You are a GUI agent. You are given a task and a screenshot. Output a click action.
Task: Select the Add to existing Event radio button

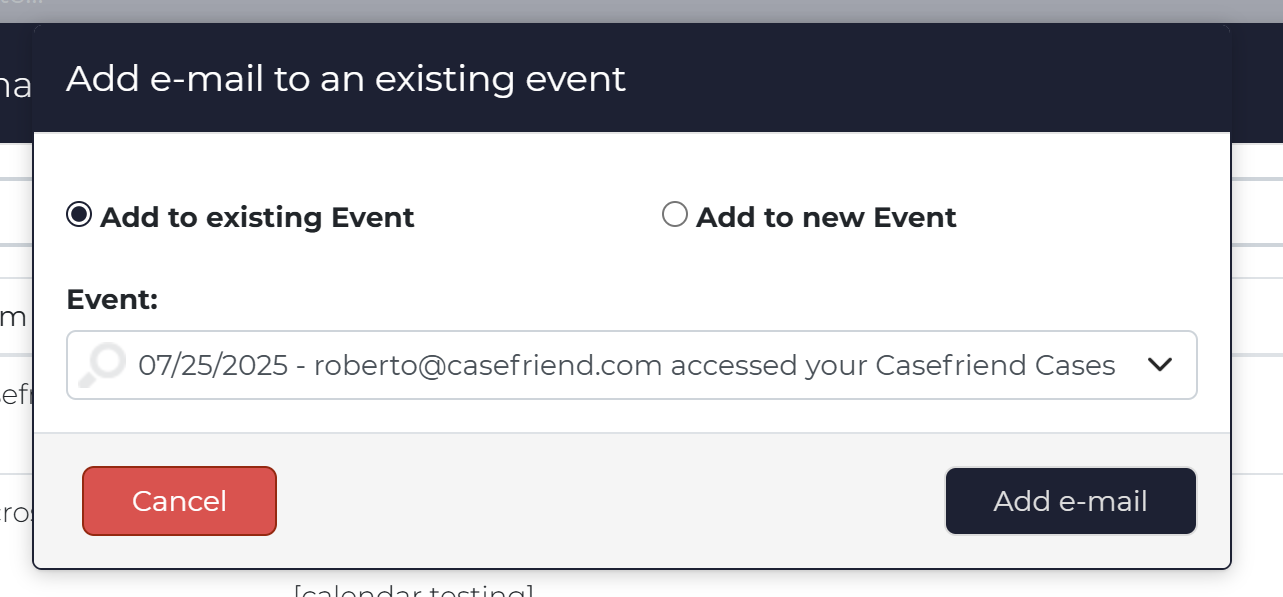(x=79, y=215)
